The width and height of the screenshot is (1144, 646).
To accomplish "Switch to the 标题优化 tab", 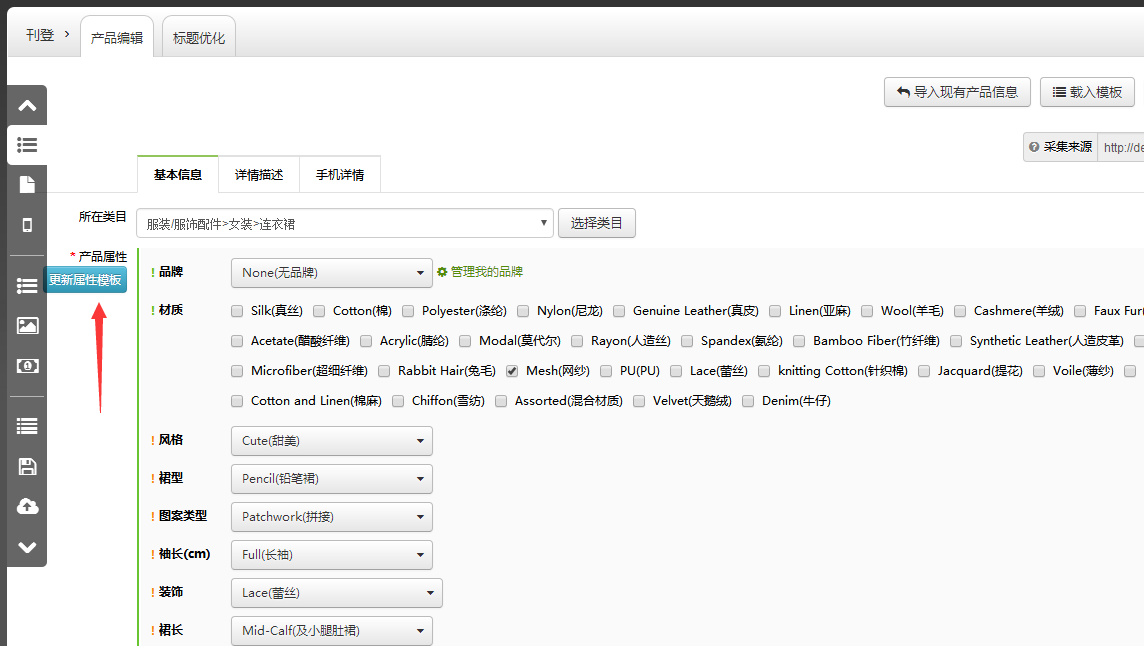I will (x=198, y=37).
